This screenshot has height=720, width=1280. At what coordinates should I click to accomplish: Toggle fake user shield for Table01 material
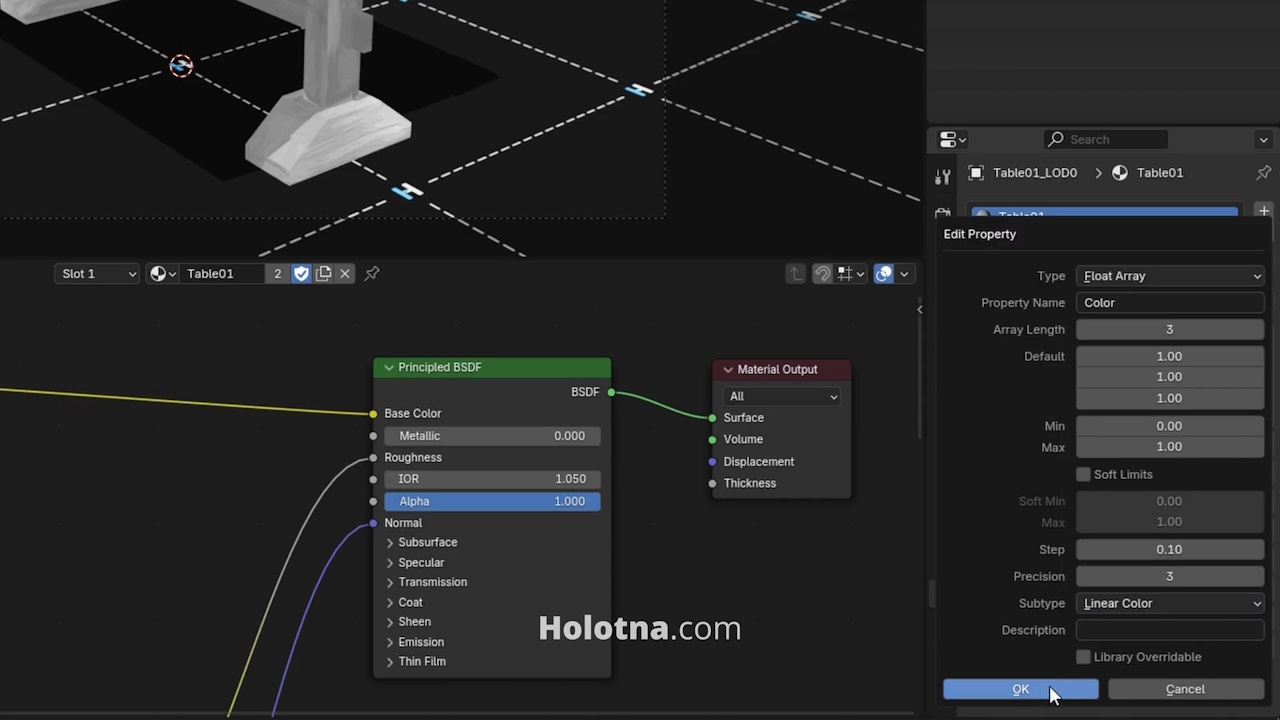click(302, 274)
